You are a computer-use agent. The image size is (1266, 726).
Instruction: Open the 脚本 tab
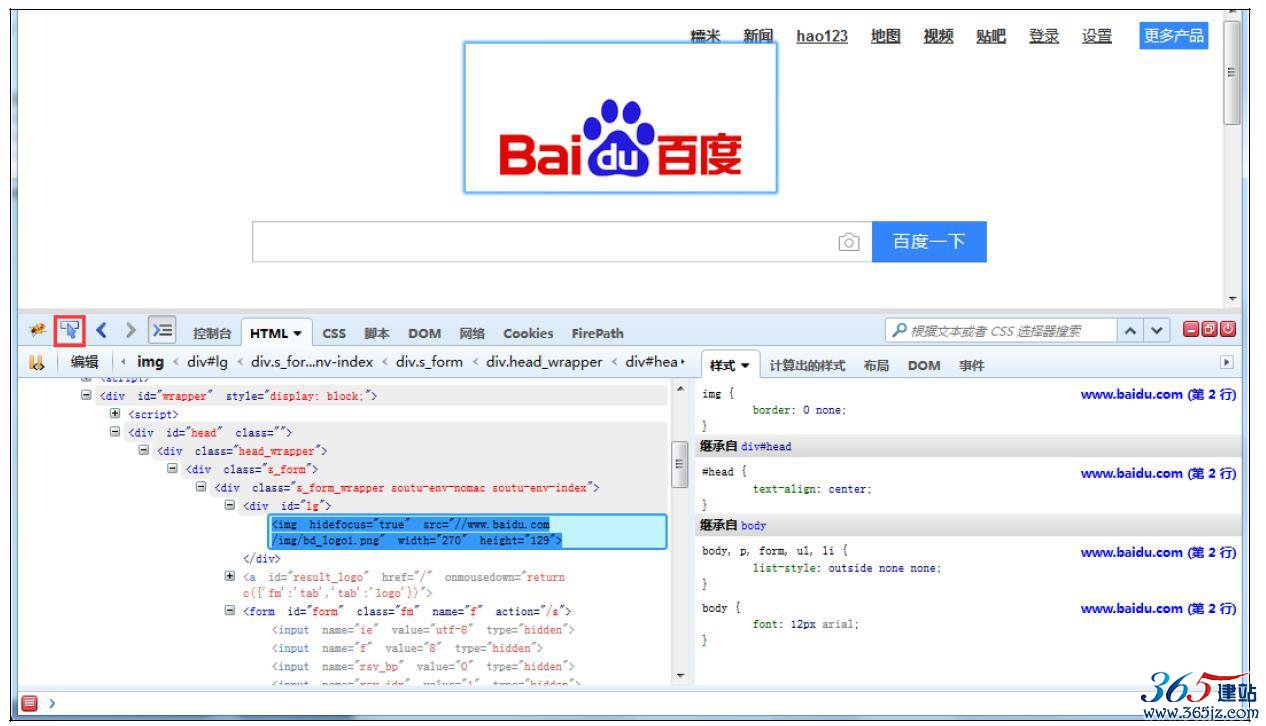click(x=377, y=333)
